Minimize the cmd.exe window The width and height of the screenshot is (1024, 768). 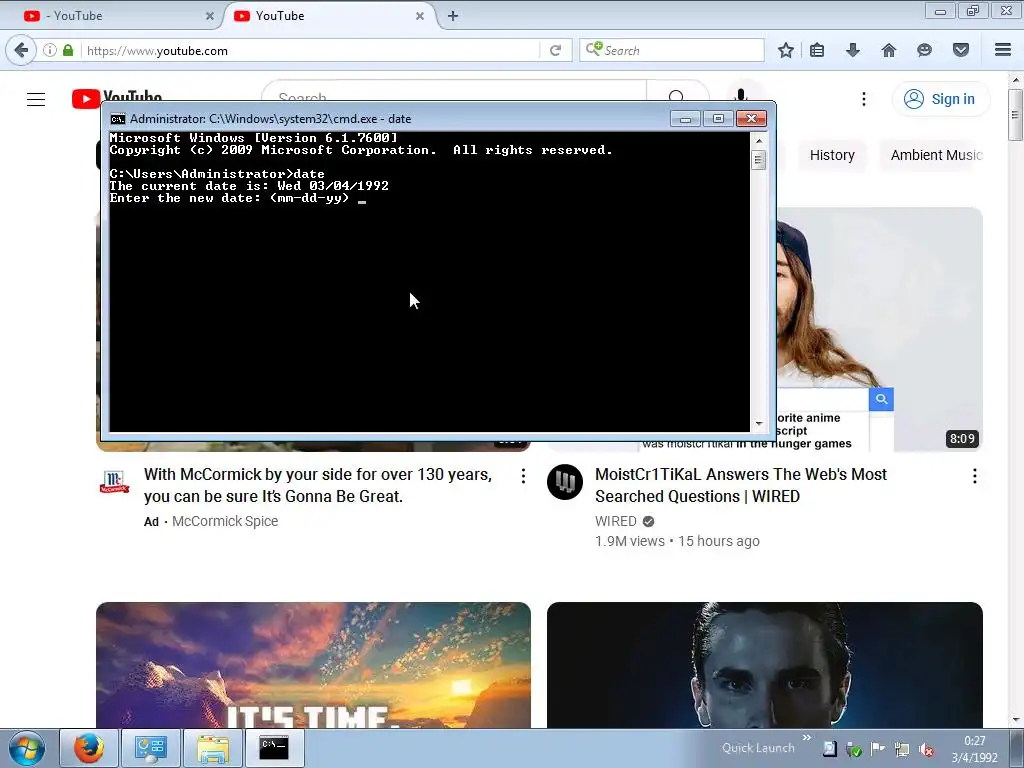click(685, 118)
